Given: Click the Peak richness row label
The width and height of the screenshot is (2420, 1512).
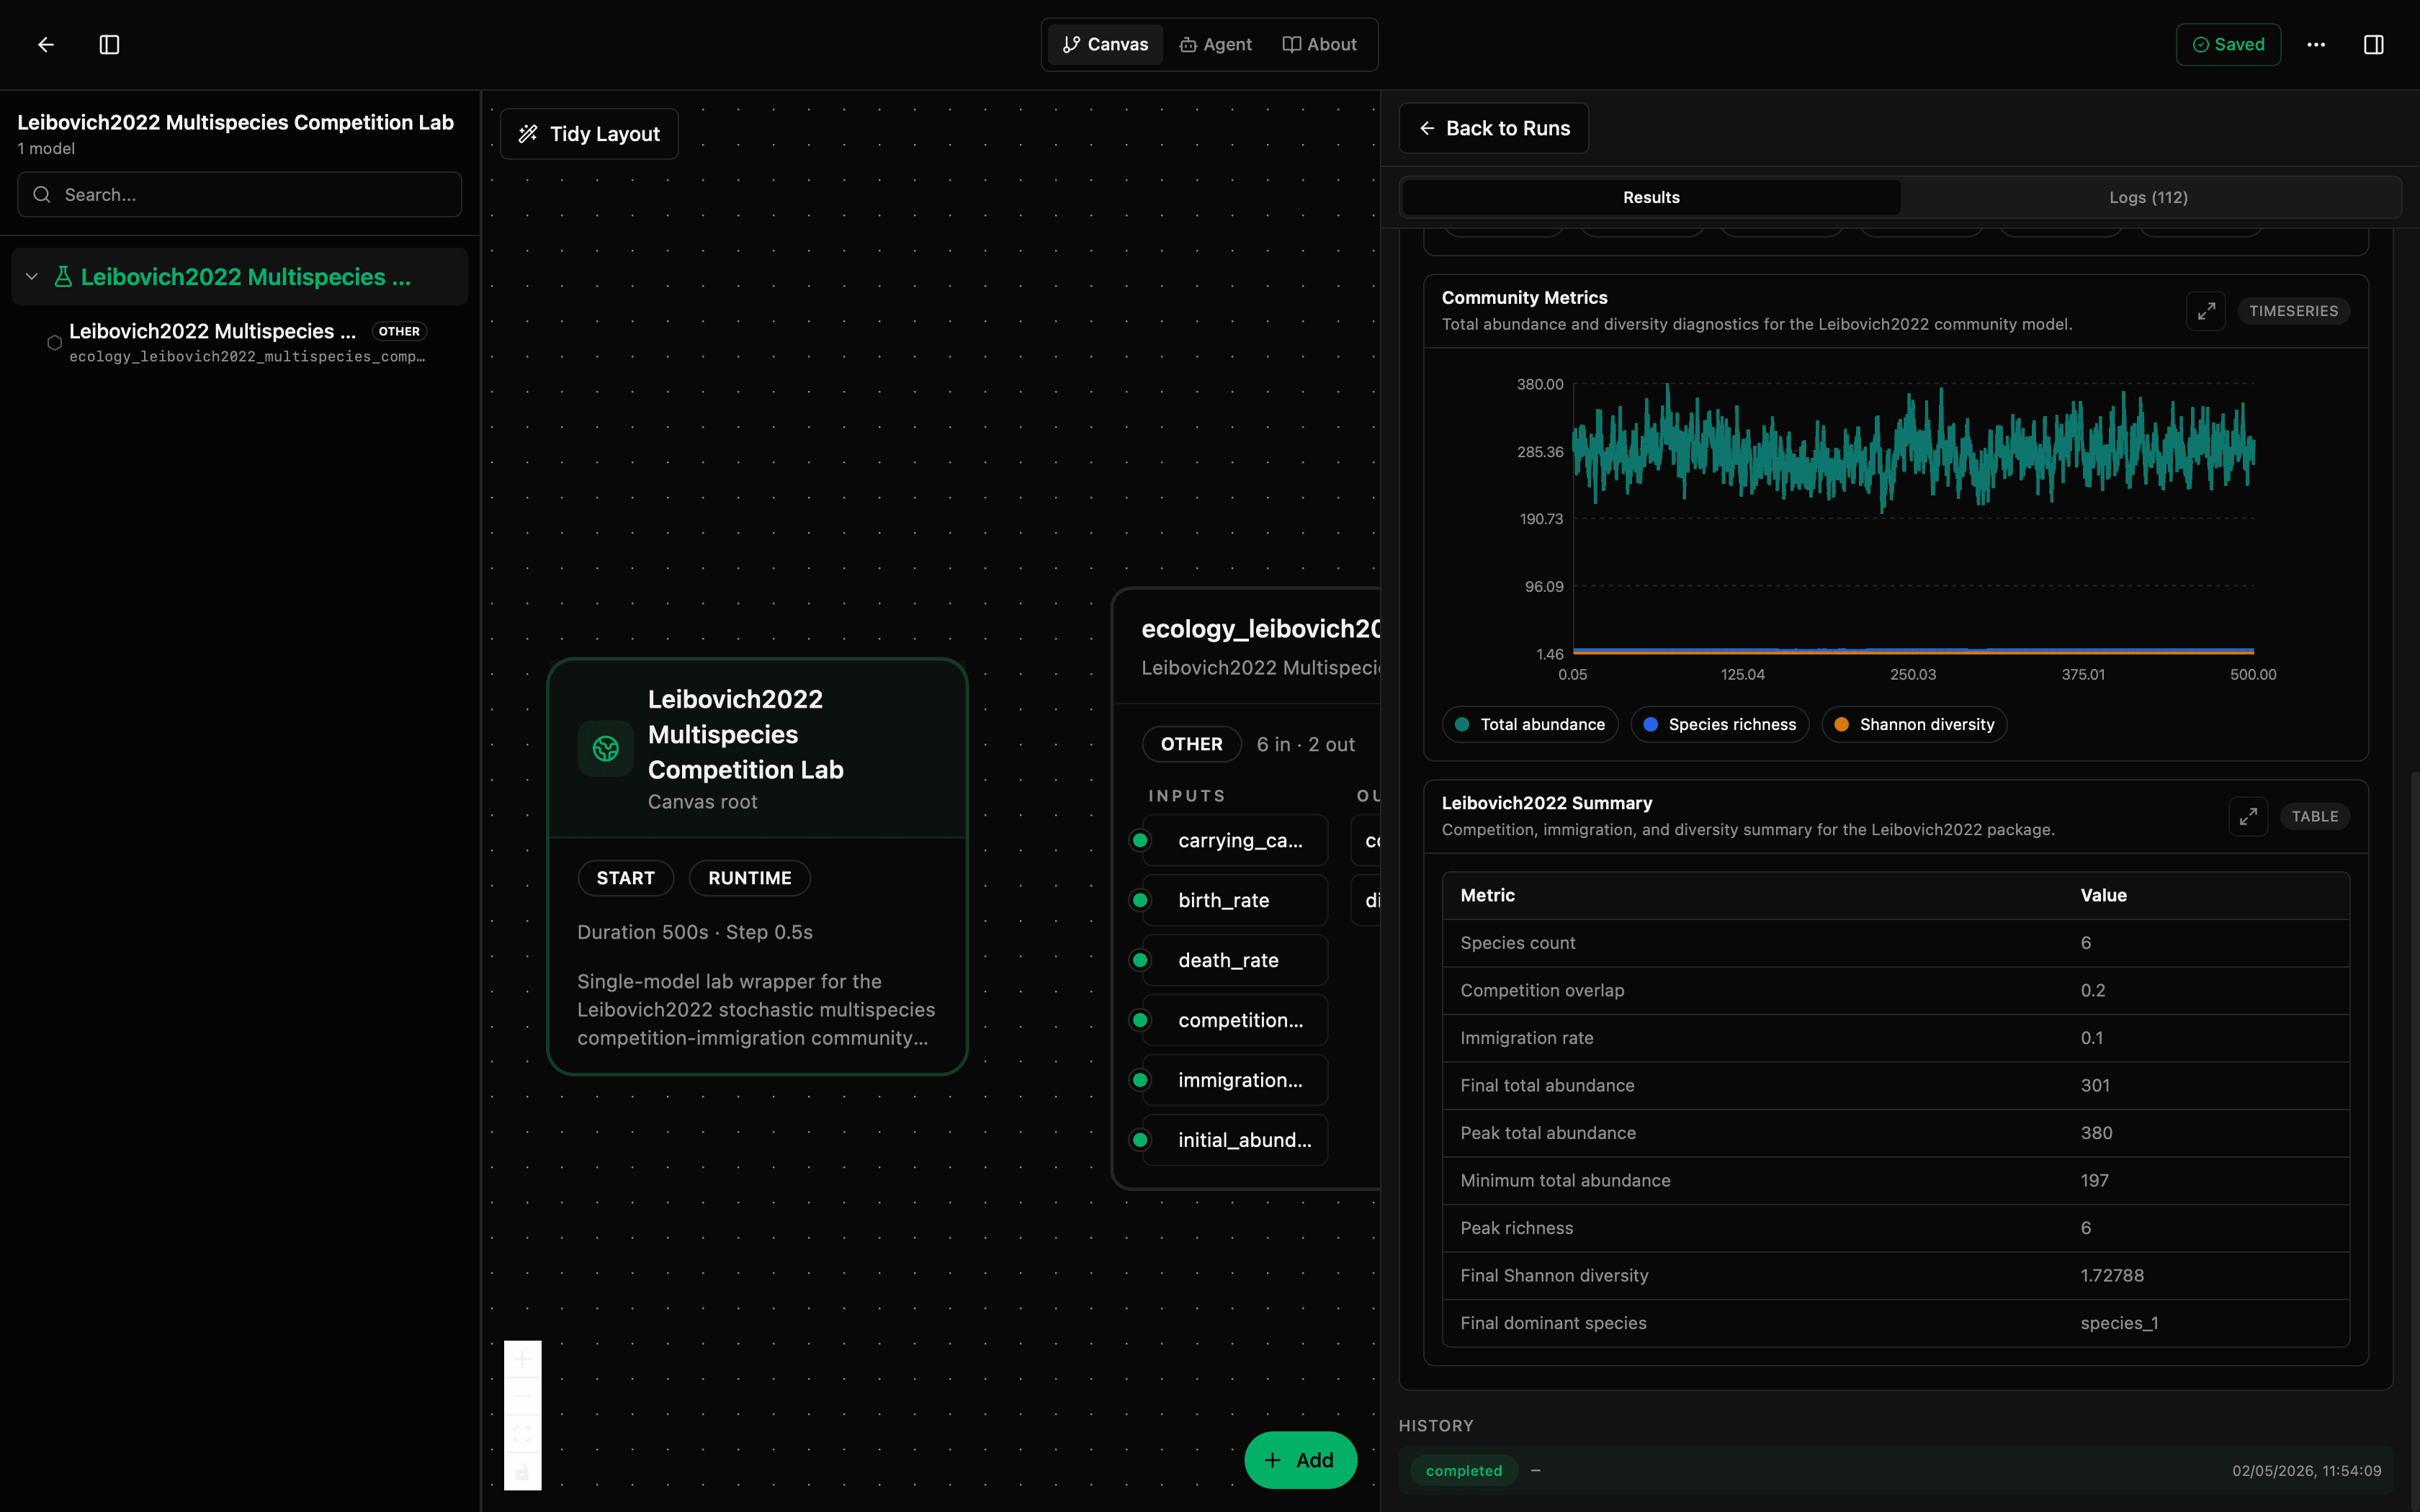Looking at the screenshot, I should [x=1516, y=1228].
